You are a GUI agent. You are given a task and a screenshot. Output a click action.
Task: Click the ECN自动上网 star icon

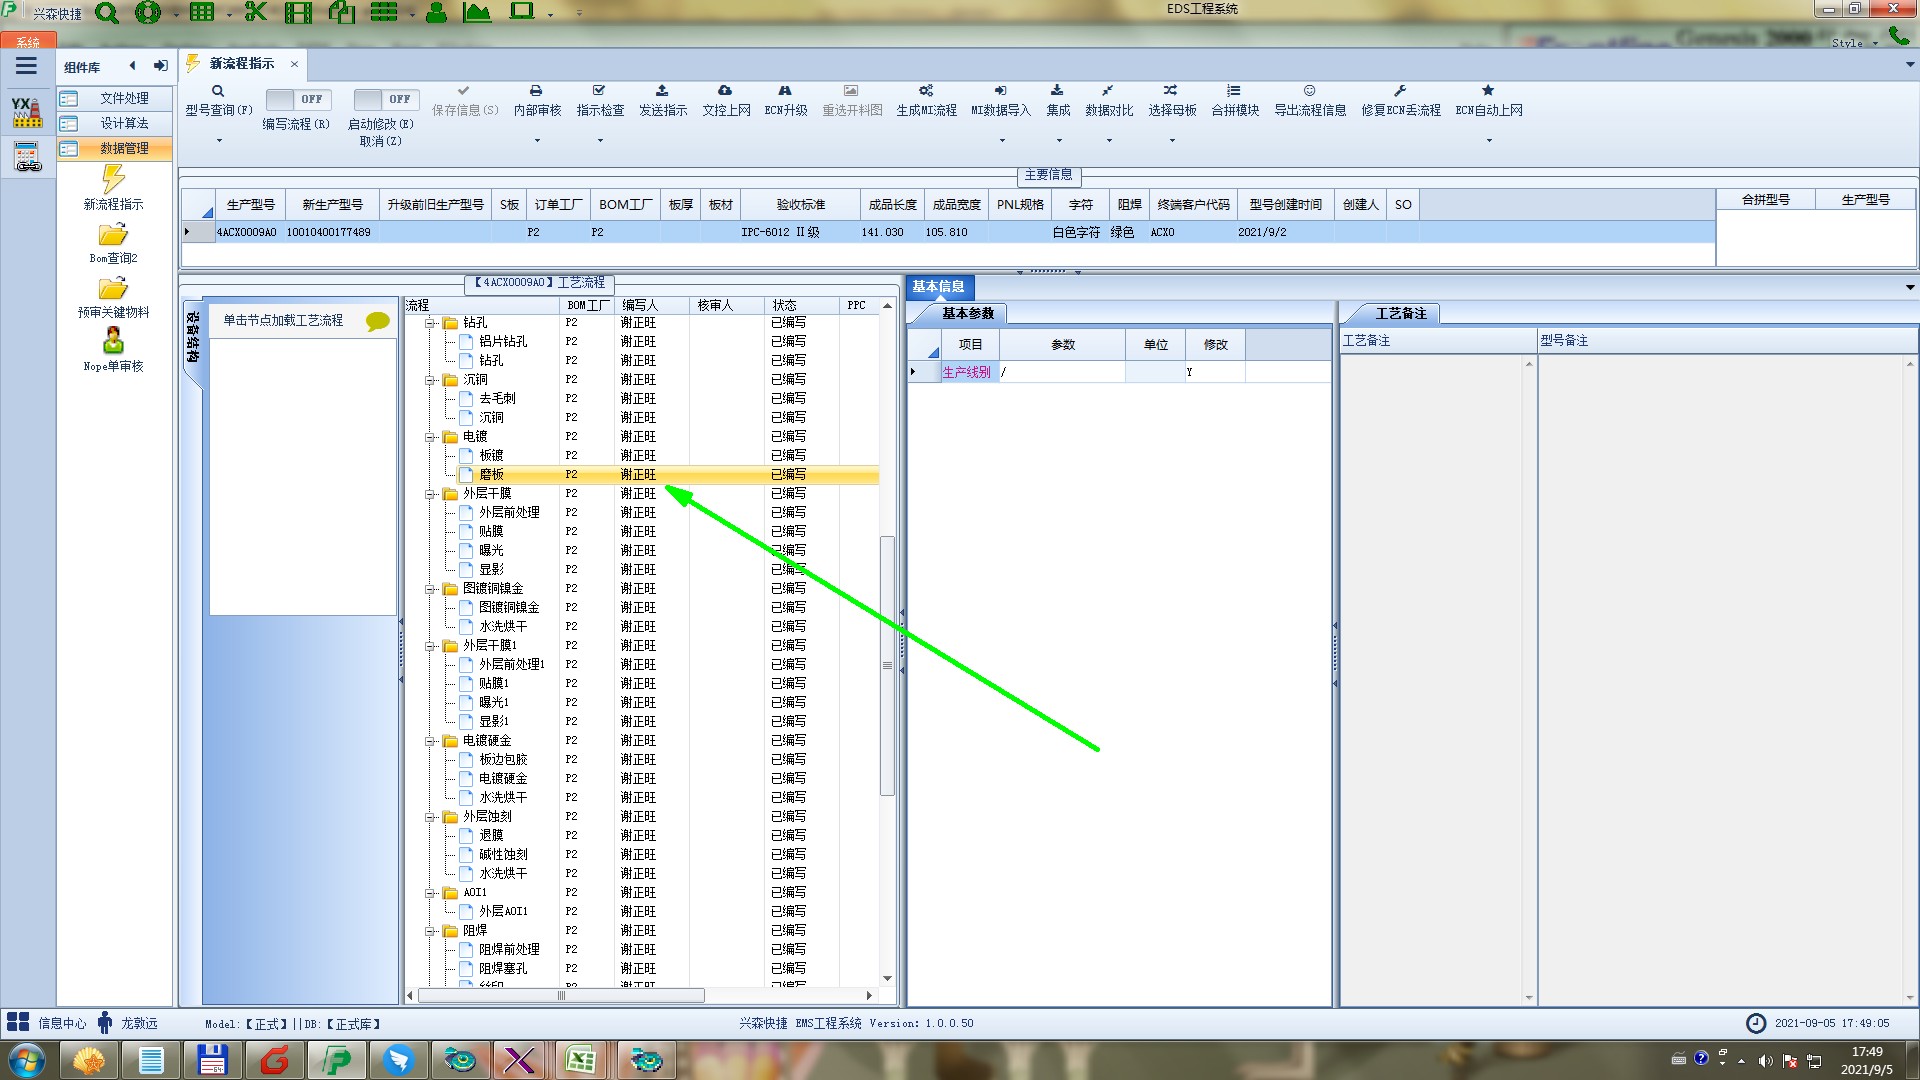[1488, 91]
